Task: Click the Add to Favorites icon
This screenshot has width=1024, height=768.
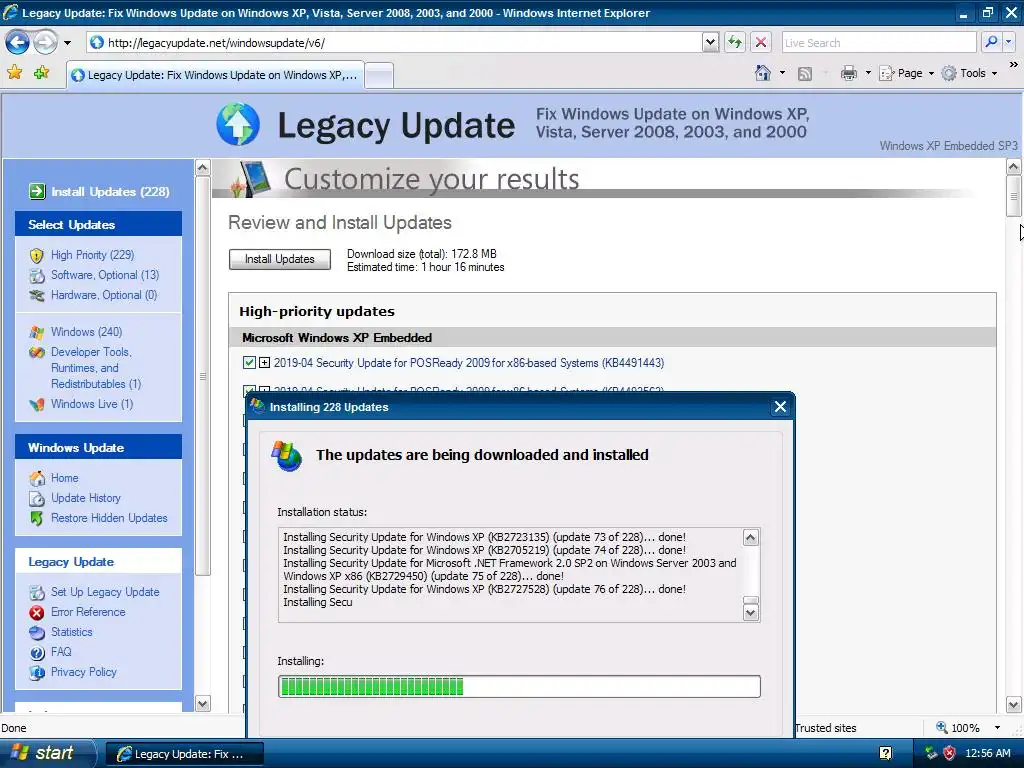Action: coord(42,72)
